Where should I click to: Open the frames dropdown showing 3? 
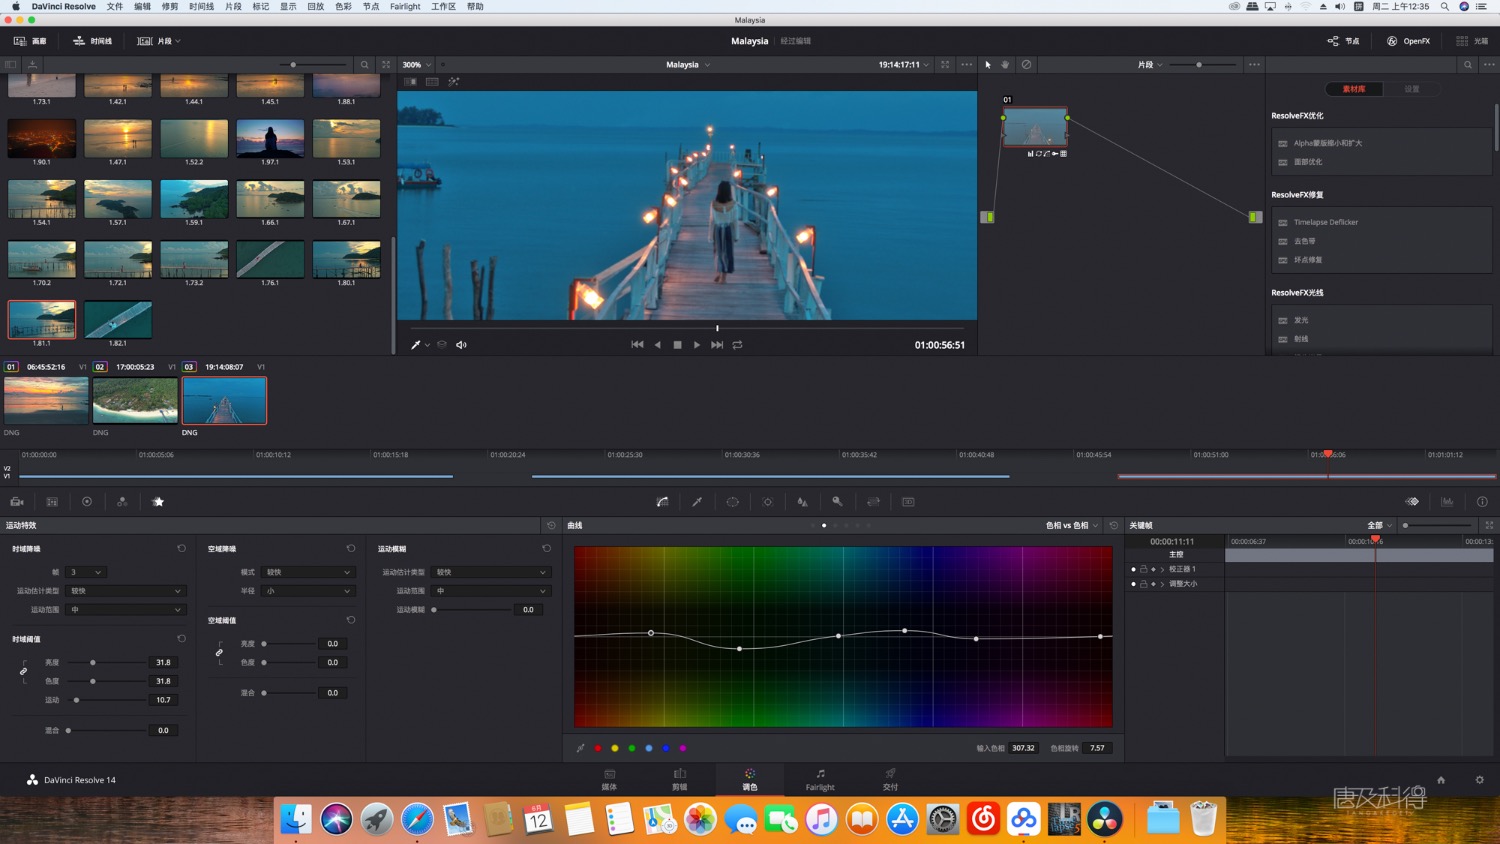(85, 572)
